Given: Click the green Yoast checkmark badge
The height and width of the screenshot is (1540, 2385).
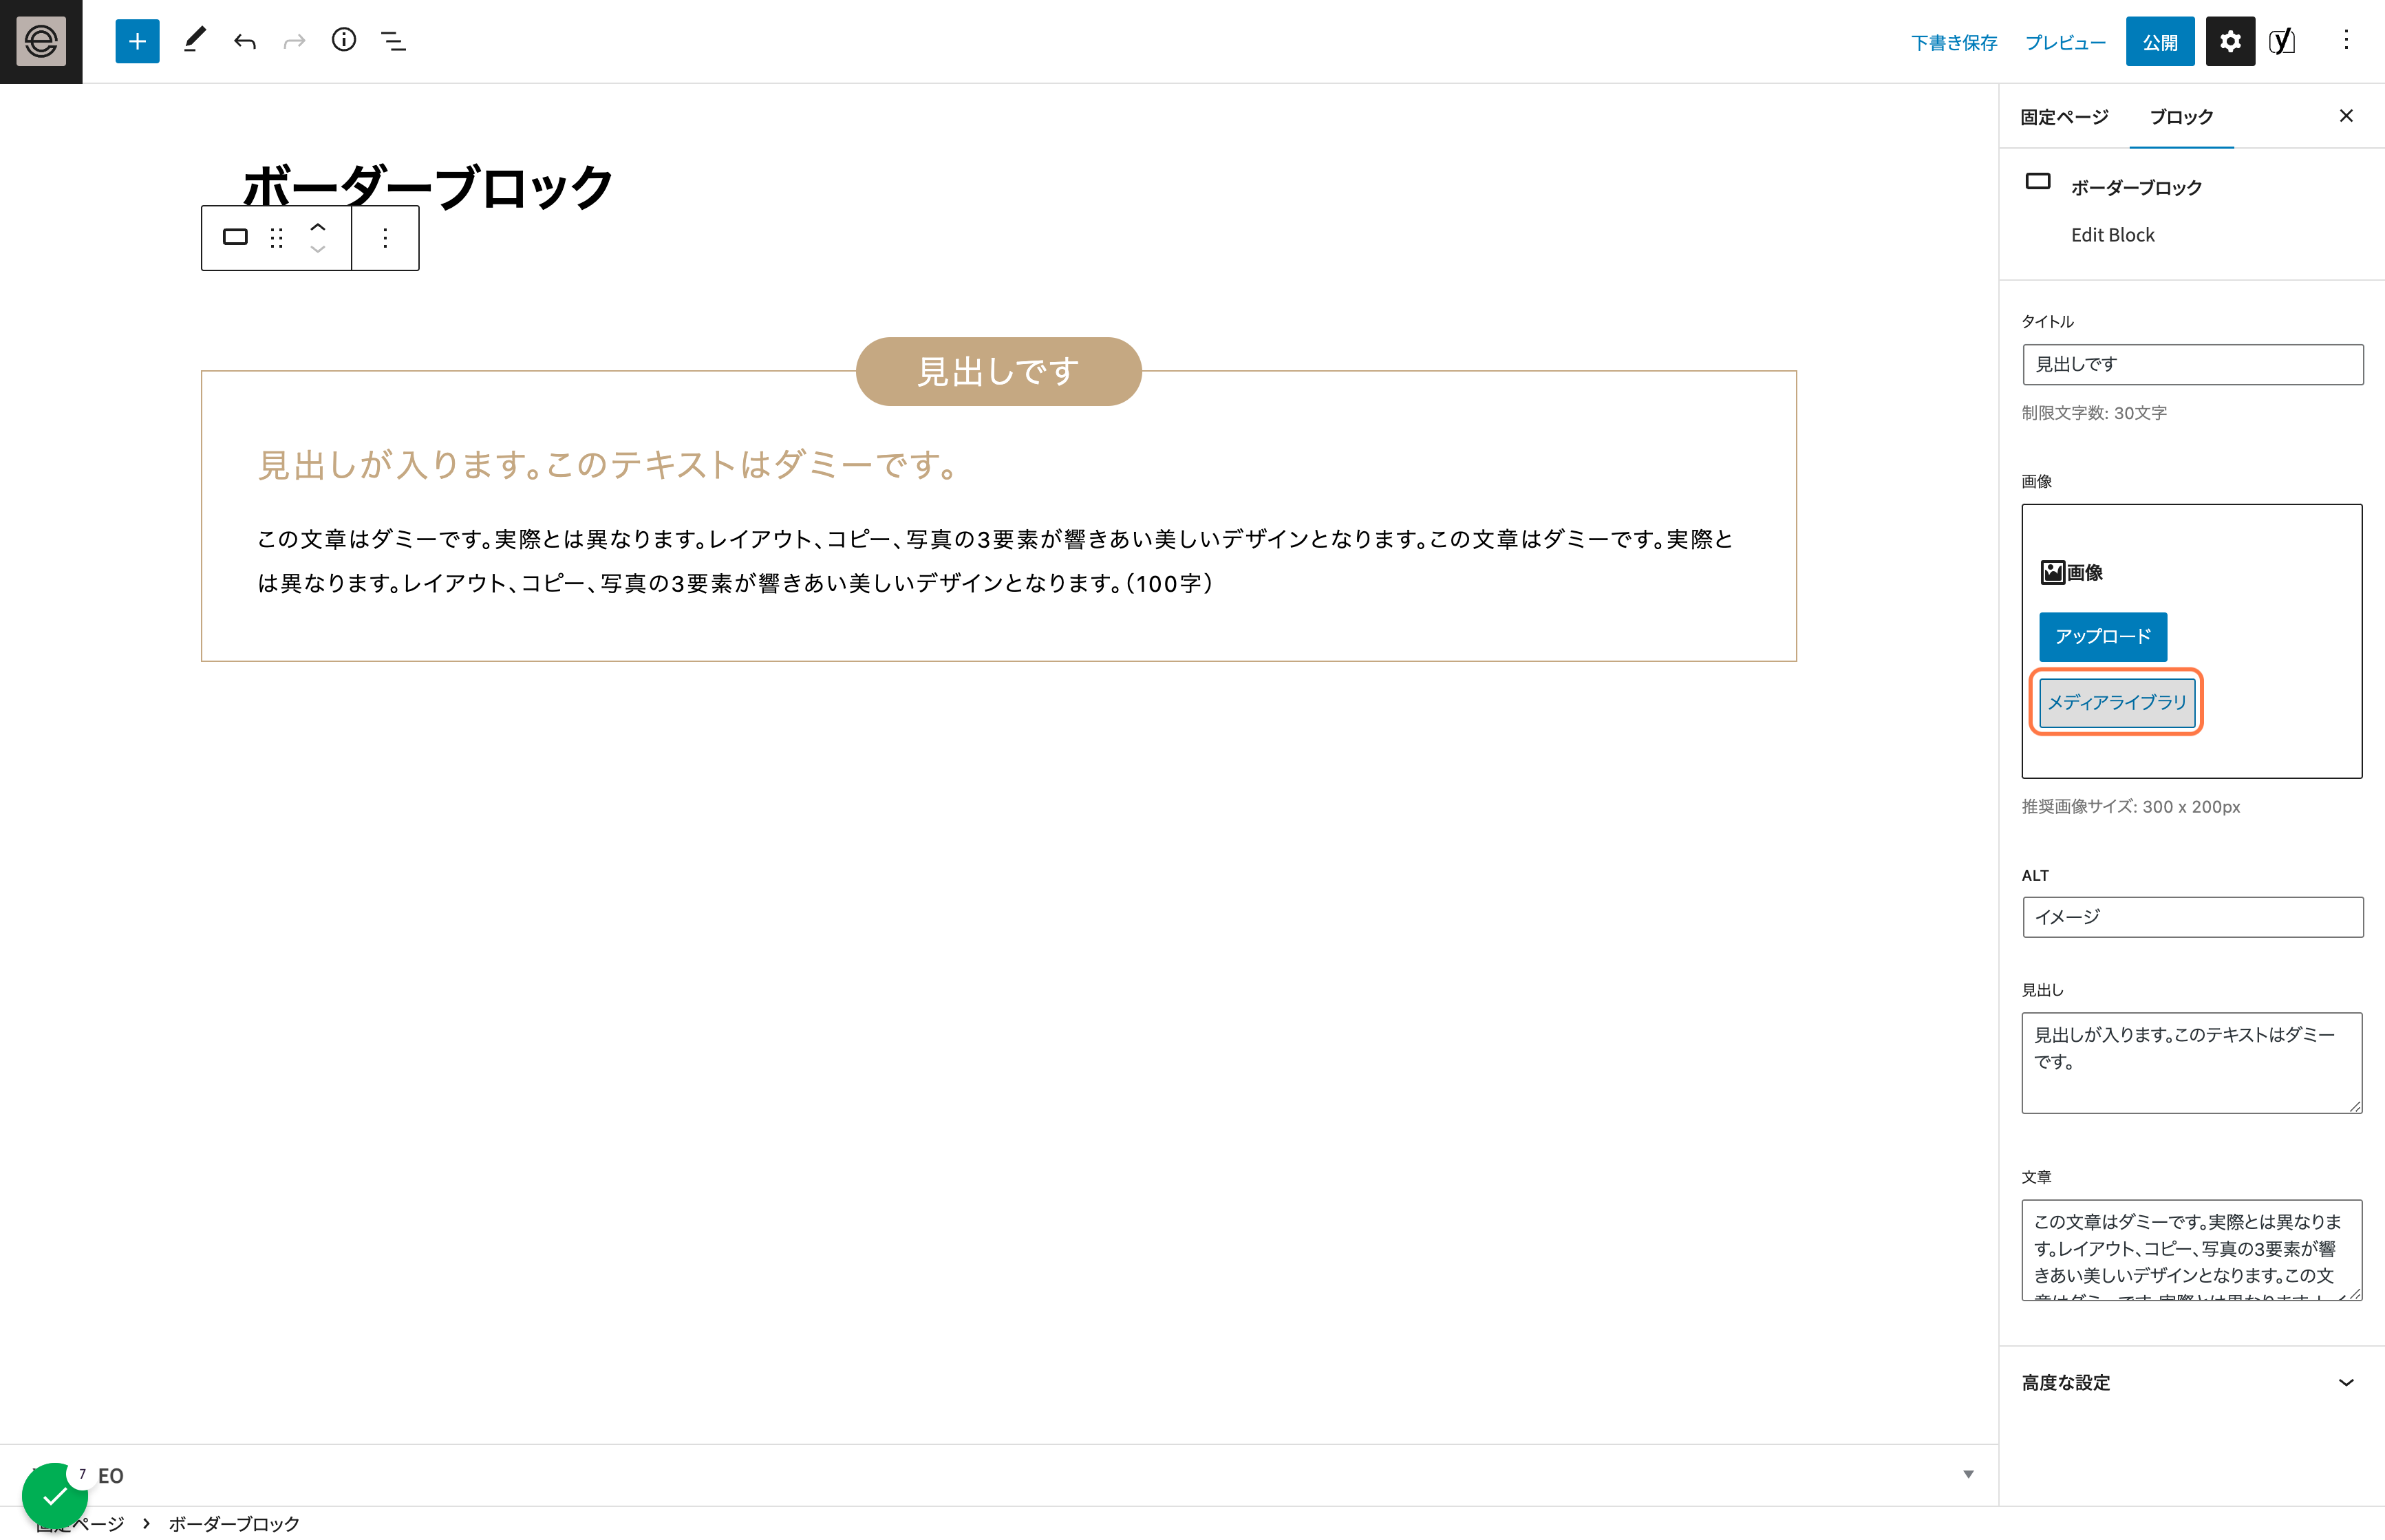Looking at the screenshot, I should pyautogui.click(x=55, y=1495).
